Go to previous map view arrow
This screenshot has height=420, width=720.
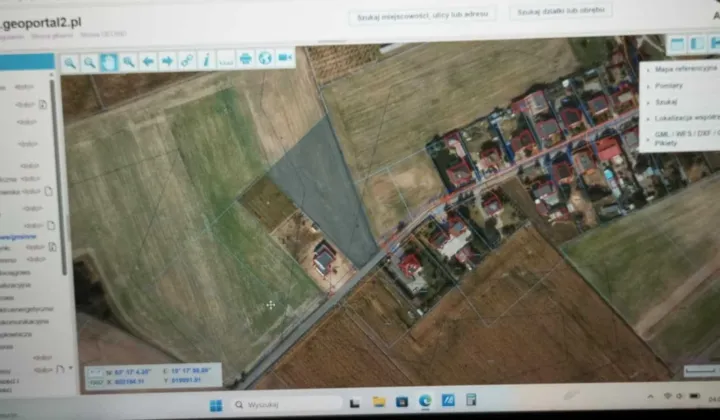click(x=148, y=61)
